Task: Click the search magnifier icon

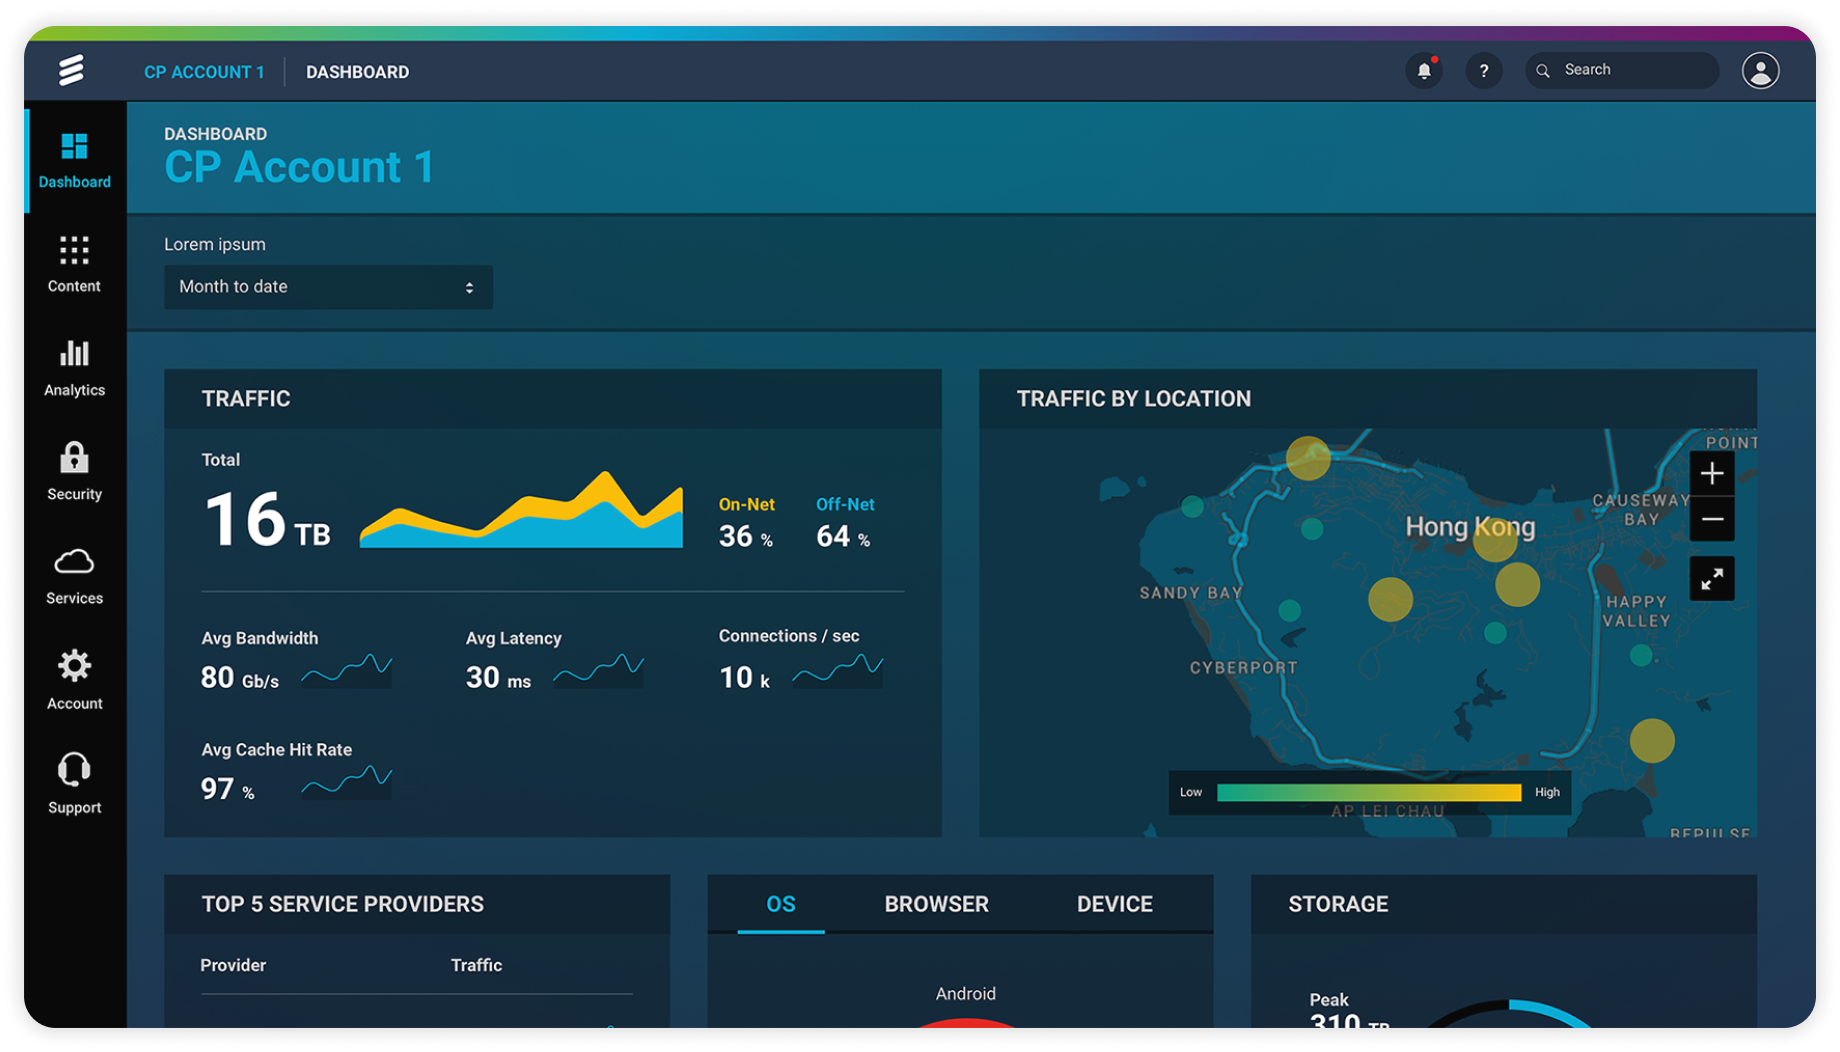Action: tap(1543, 71)
